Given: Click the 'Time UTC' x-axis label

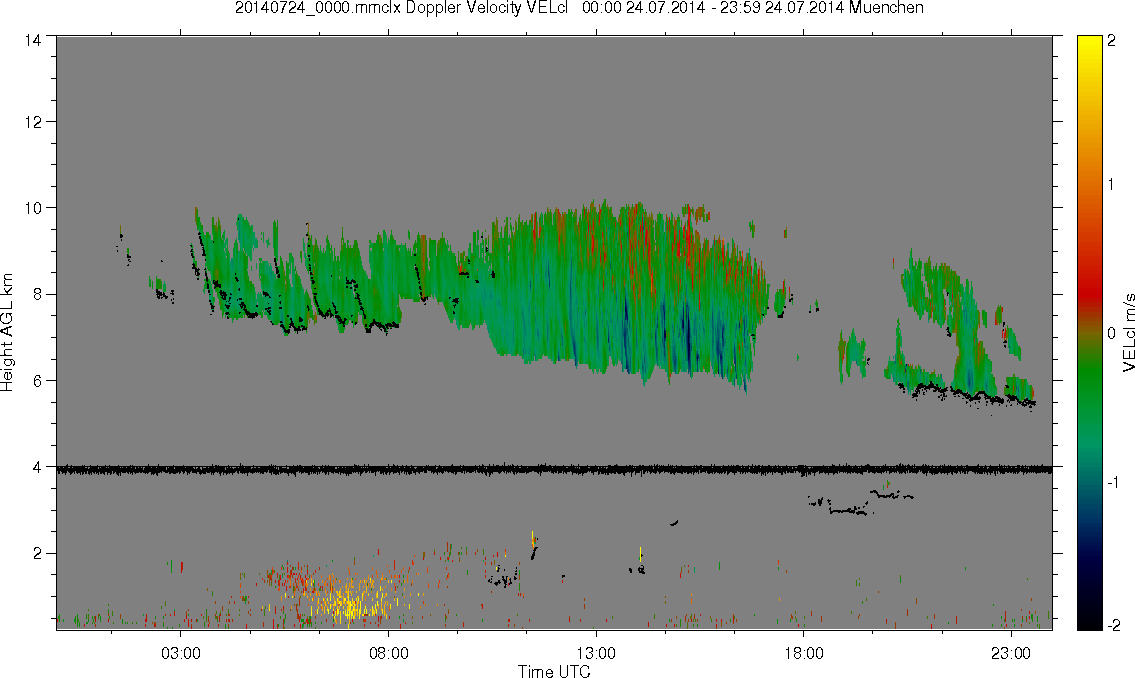Looking at the screenshot, I should 554,671.
